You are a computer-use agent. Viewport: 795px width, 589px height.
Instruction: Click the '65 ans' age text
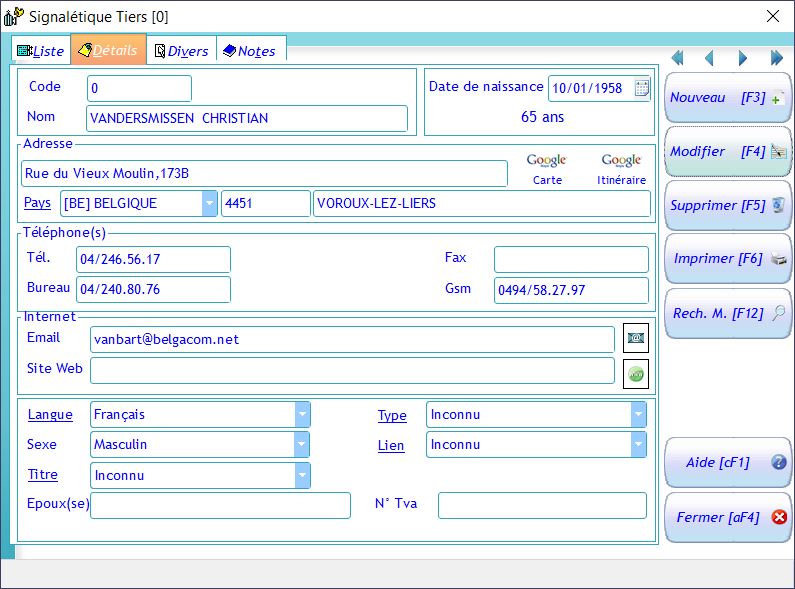click(x=543, y=117)
